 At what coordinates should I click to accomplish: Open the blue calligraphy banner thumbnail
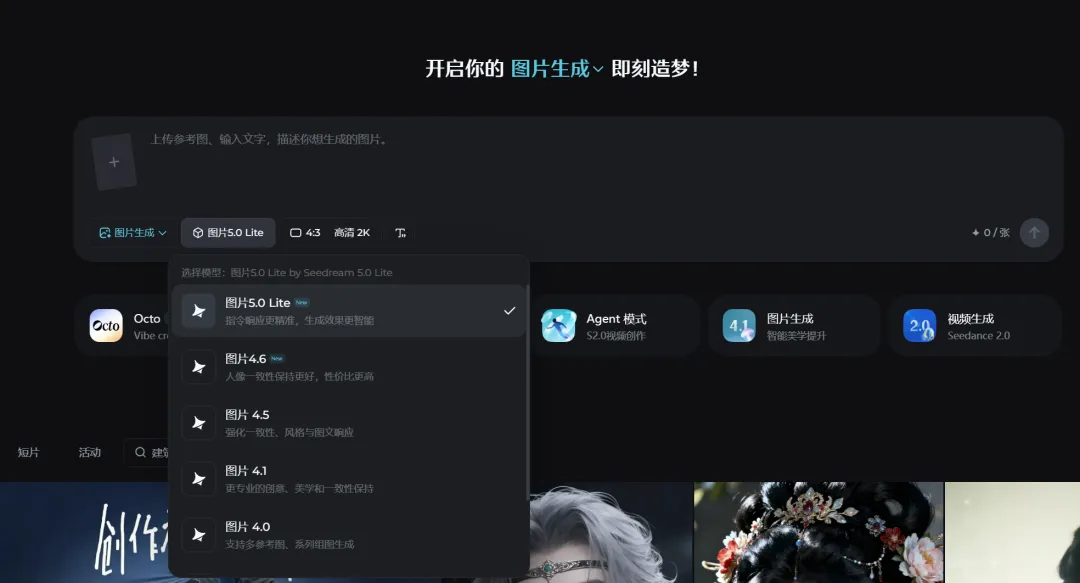point(84,533)
